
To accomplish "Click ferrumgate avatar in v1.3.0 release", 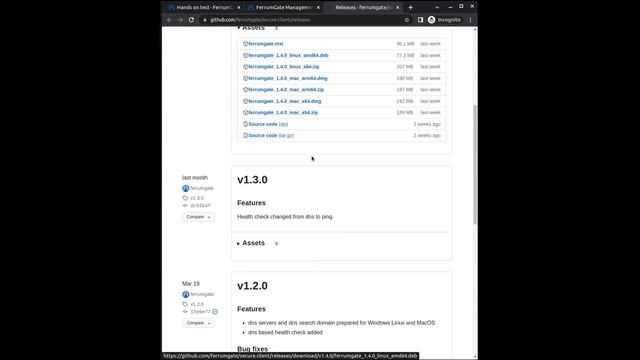I will [186, 188].
